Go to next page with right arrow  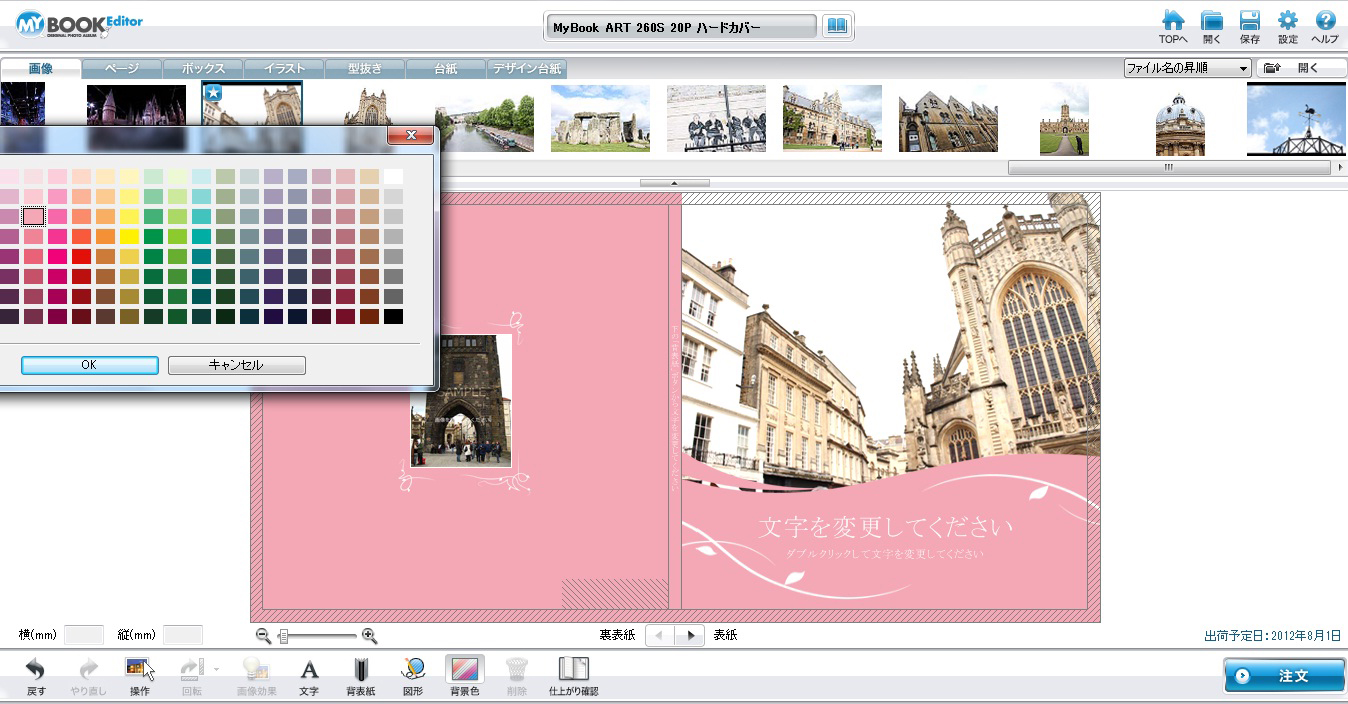point(689,635)
